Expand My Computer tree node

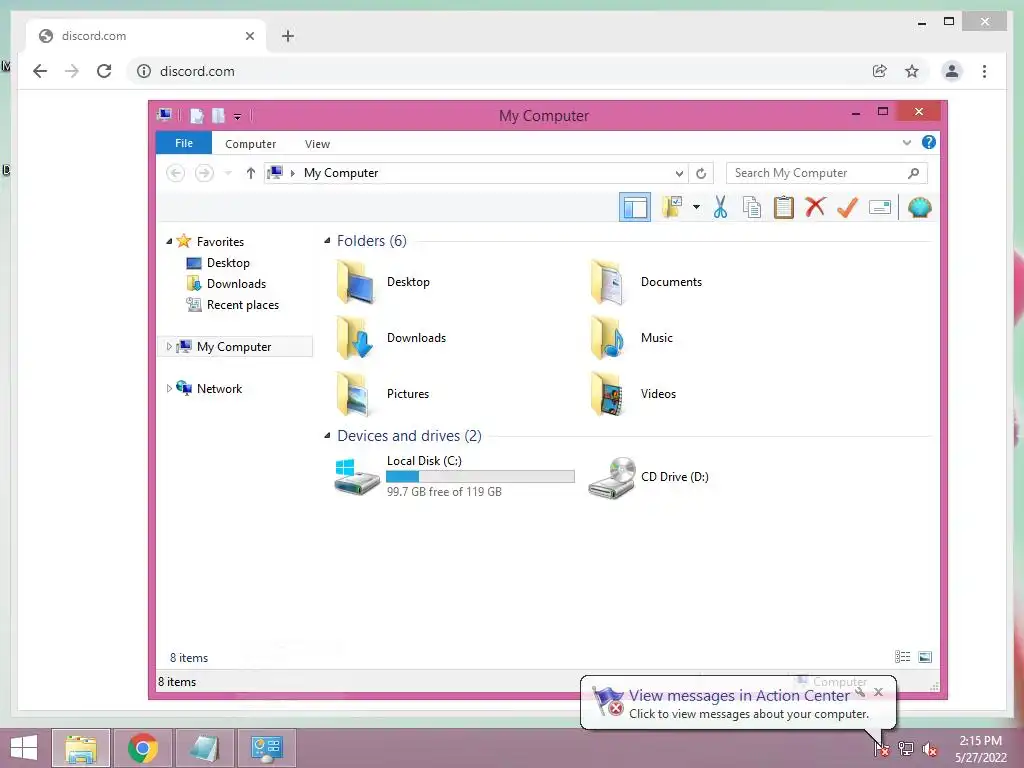169,347
